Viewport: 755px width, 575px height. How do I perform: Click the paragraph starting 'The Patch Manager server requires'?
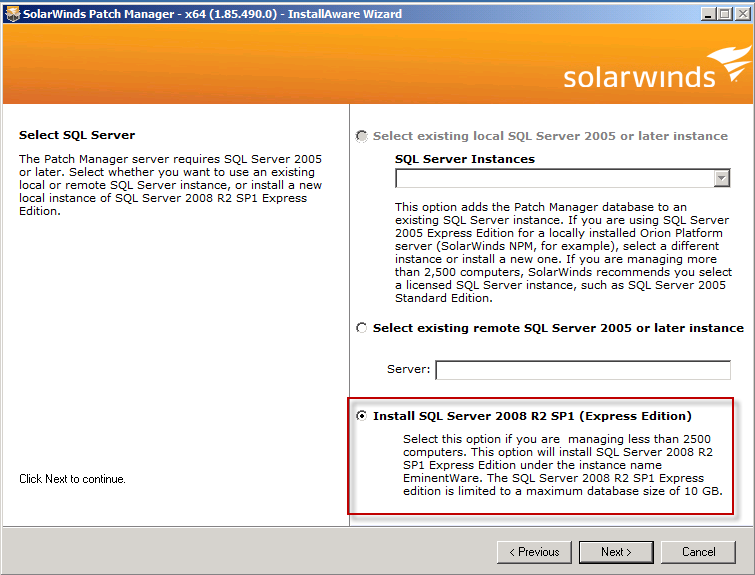(x=170, y=185)
